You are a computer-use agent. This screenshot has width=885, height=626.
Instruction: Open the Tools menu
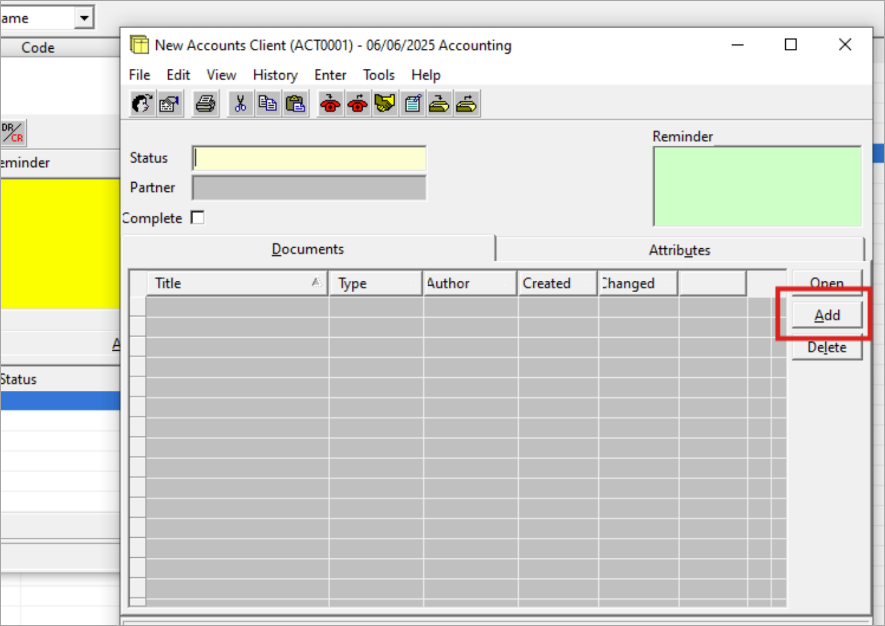[x=379, y=75]
